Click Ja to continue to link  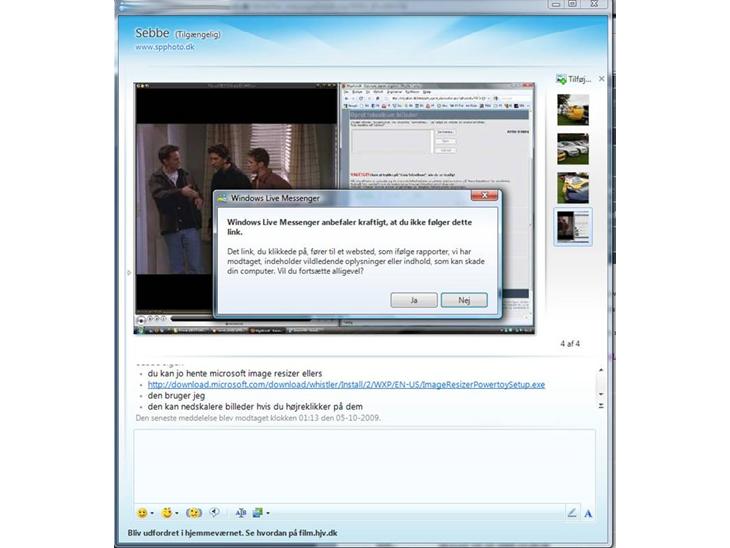[x=414, y=300]
